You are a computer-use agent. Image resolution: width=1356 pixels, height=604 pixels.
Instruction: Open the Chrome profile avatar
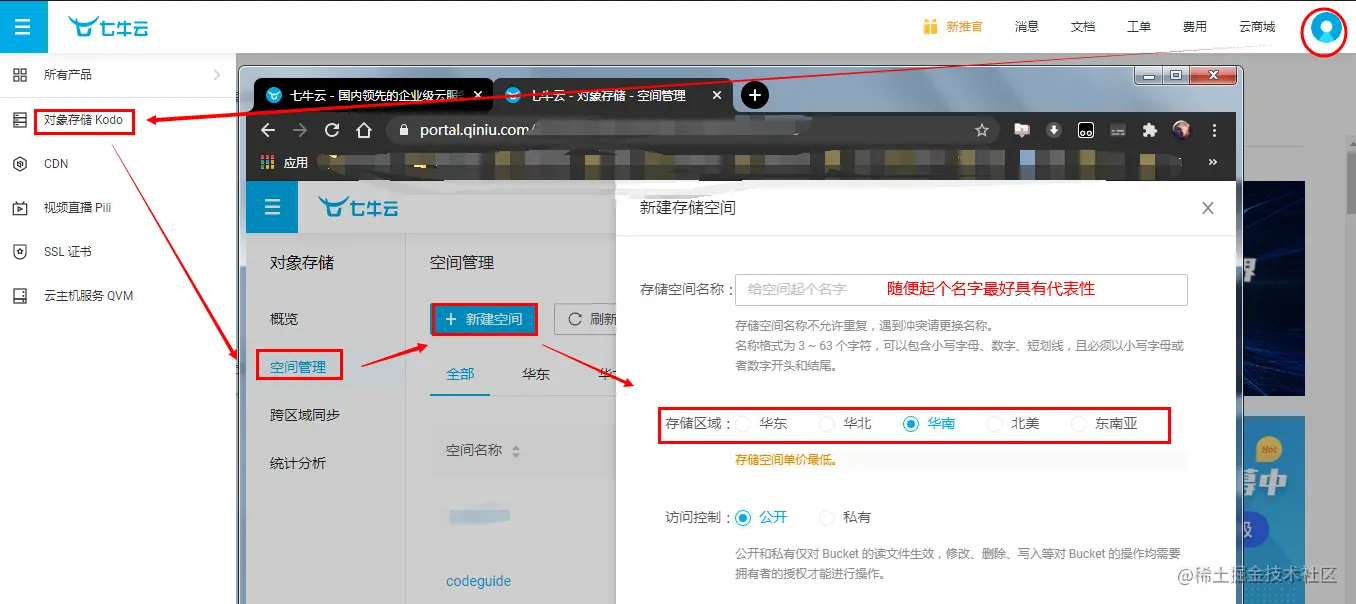pos(1182,130)
